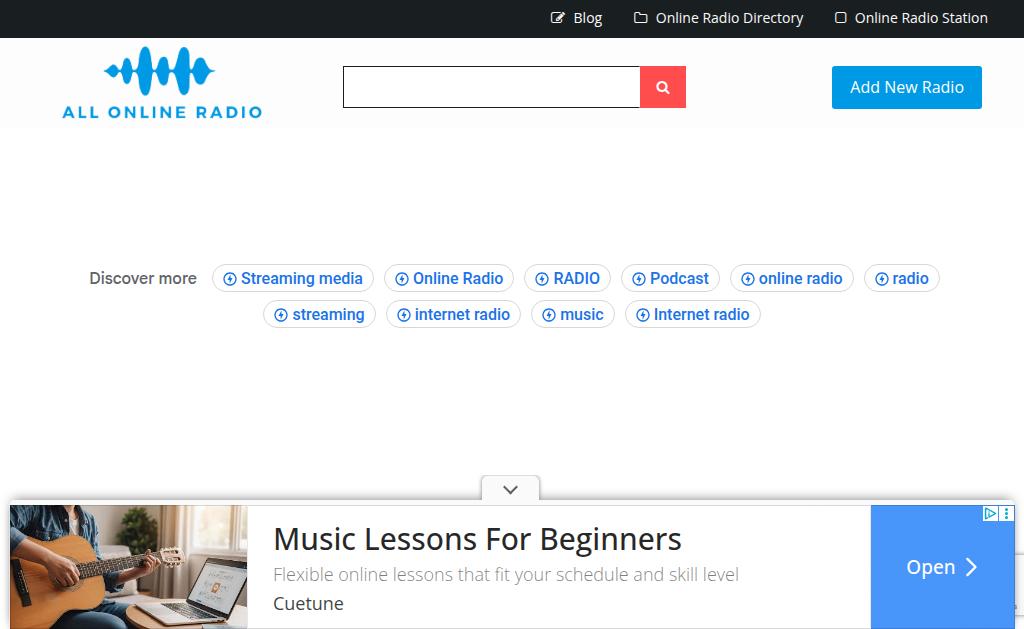Click the Open button on the ad

942,567
